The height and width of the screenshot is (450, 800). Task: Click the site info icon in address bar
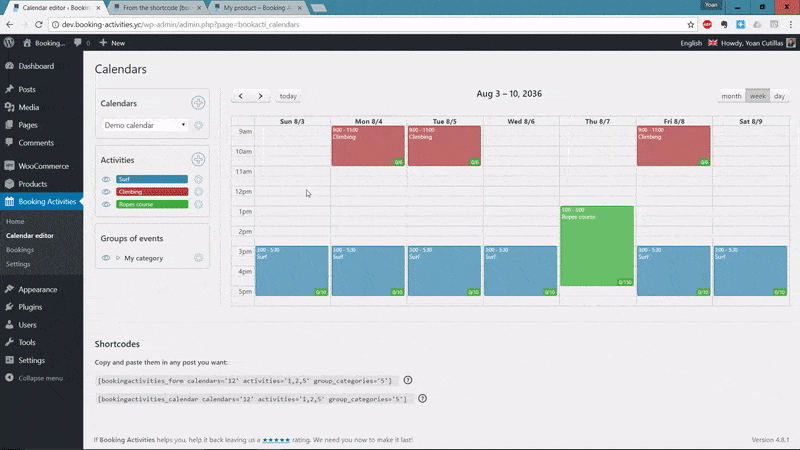point(55,24)
